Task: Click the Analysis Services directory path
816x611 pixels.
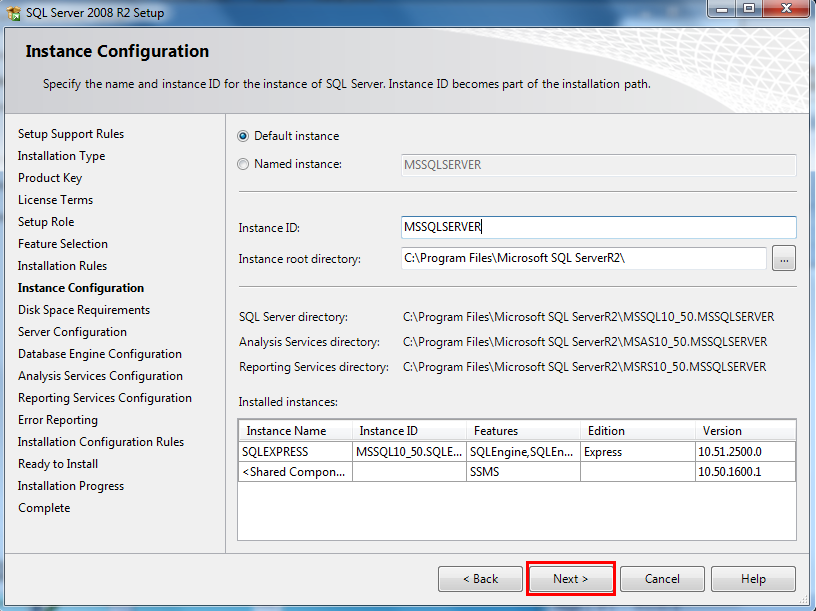Action: coord(584,342)
